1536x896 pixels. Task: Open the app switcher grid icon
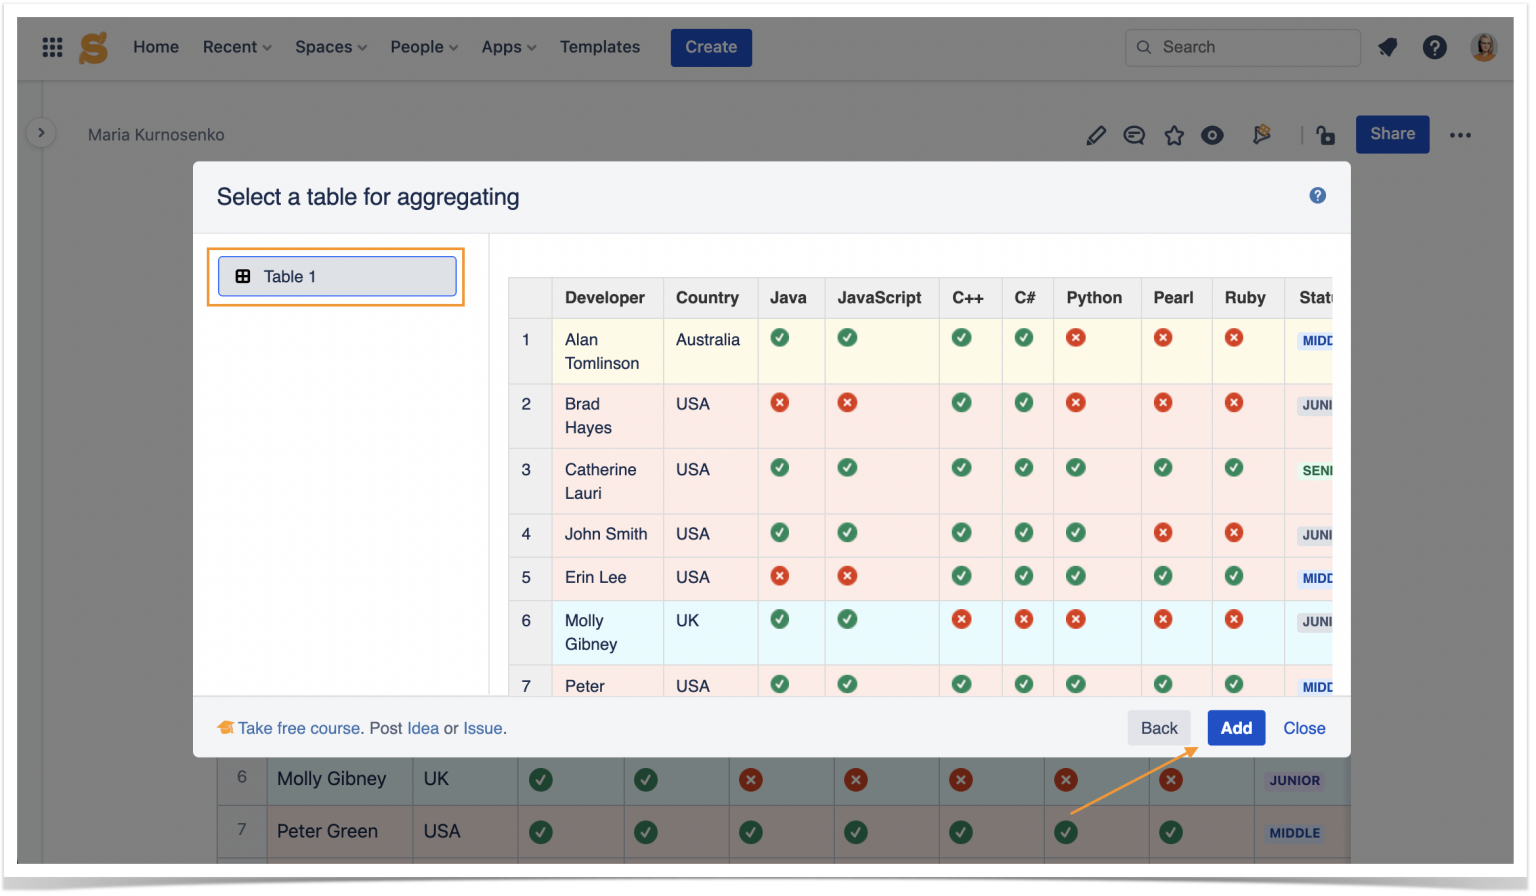51,47
